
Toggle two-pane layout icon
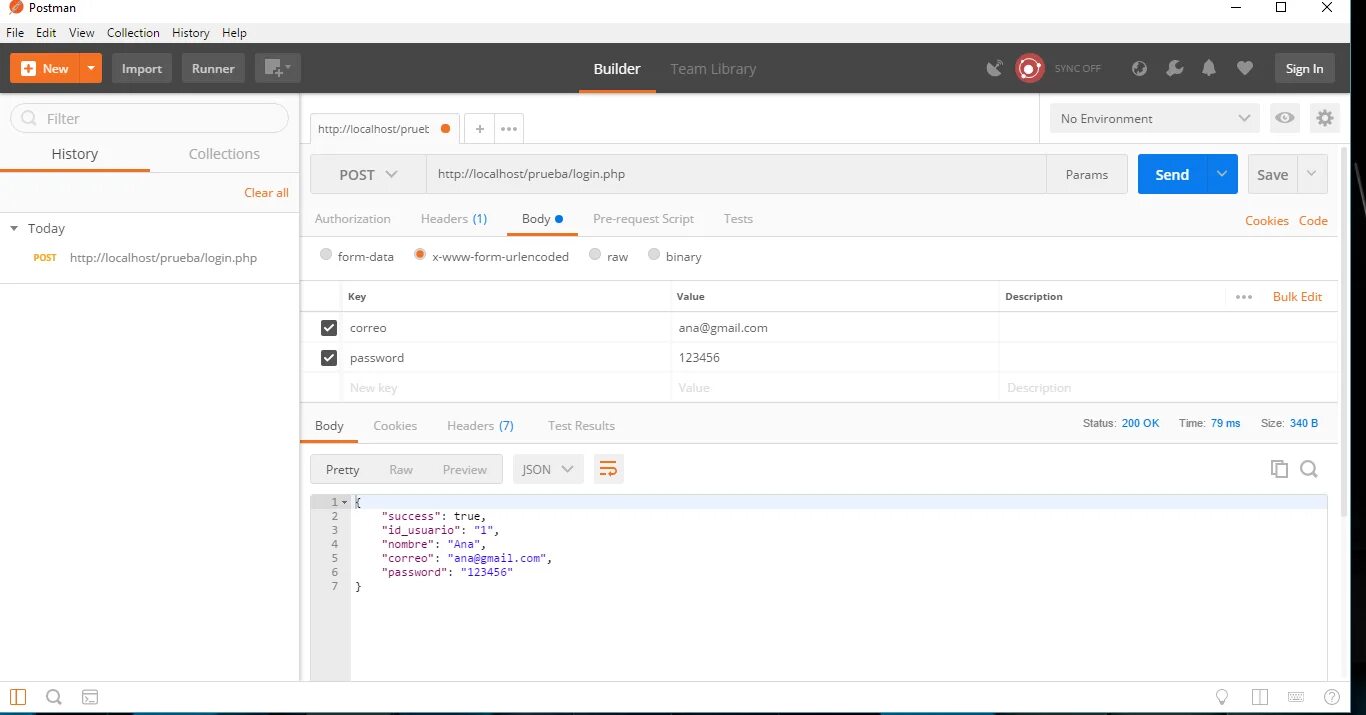tap(1259, 697)
